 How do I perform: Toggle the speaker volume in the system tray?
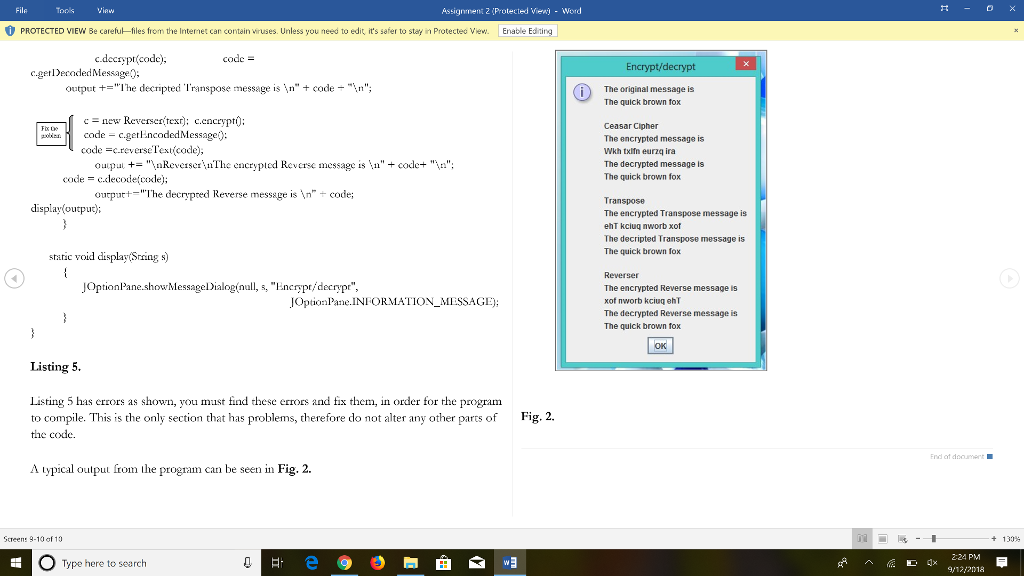[x=932, y=562]
